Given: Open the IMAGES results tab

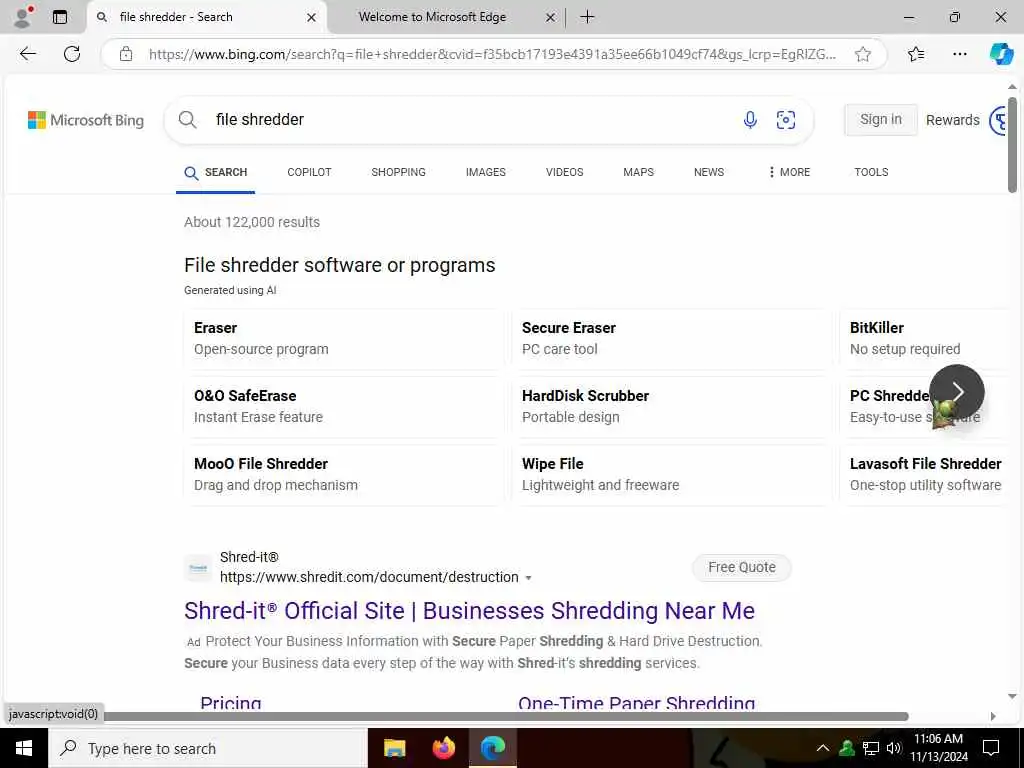Looking at the screenshot, I should 486,172.
